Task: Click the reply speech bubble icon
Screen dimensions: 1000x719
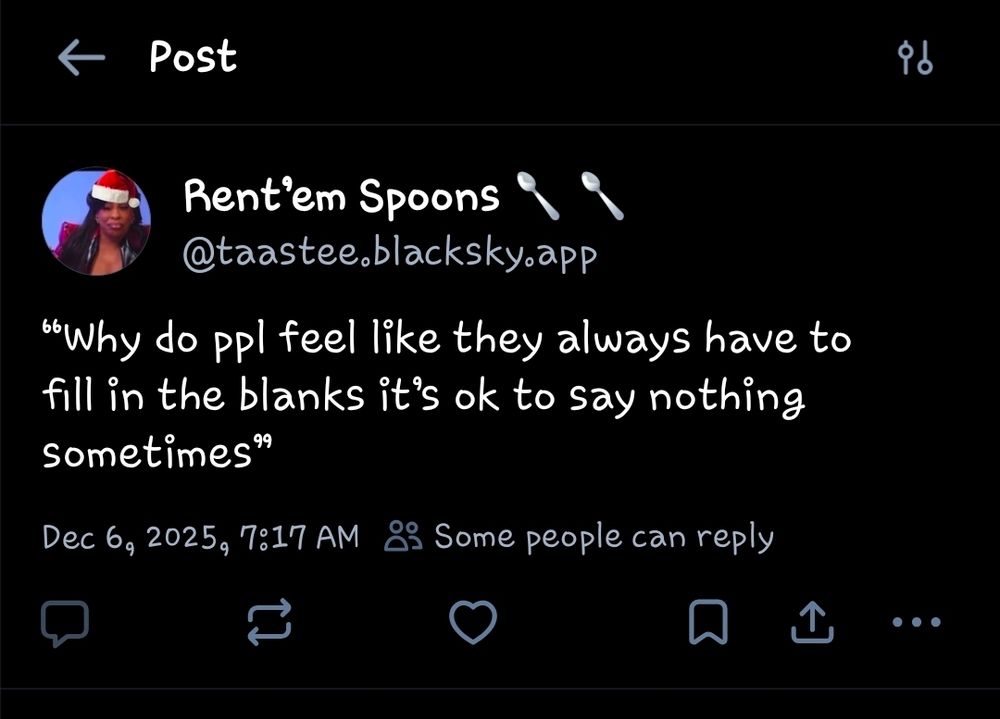Action: pyautogui.click(x=65, y=623)
